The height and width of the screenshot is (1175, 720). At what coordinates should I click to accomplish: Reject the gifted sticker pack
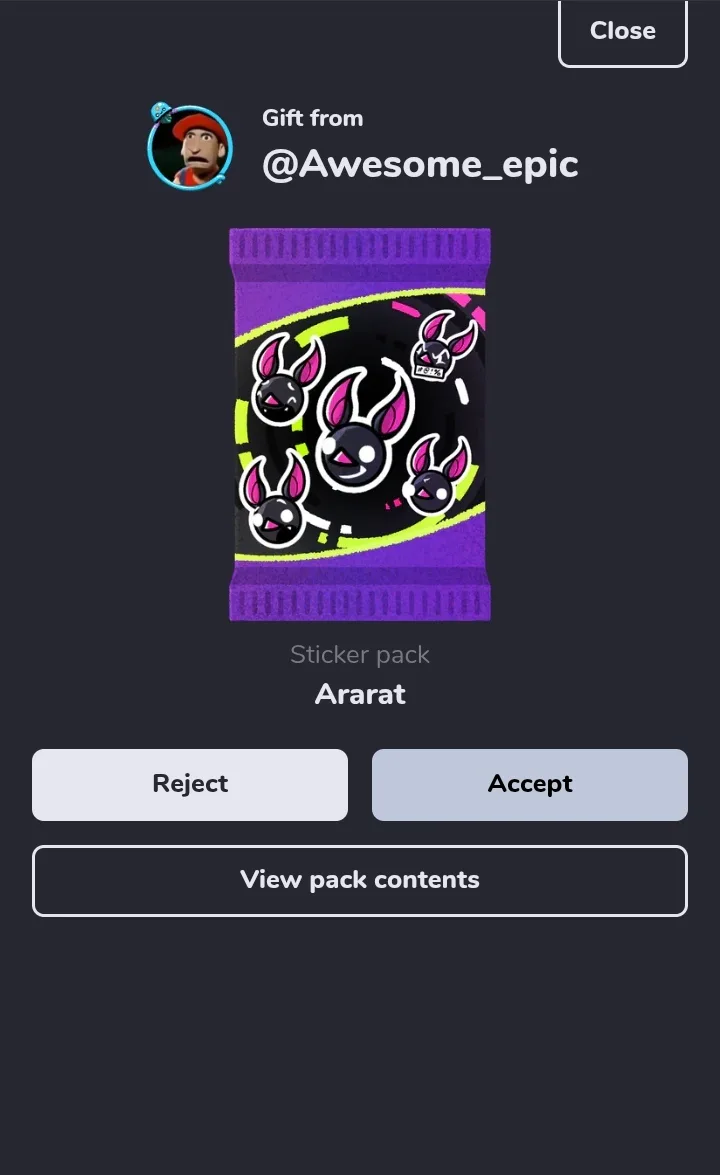[190, 785]
